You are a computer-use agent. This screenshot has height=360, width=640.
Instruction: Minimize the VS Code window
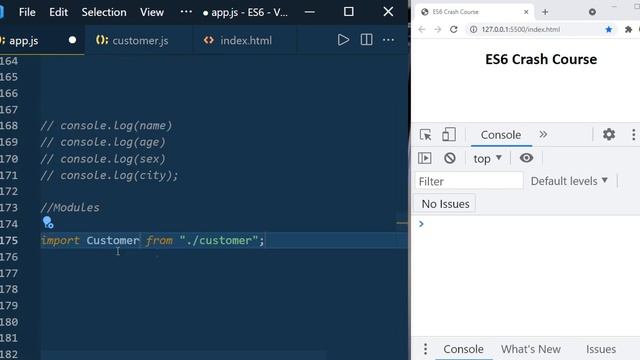[310, 12]
